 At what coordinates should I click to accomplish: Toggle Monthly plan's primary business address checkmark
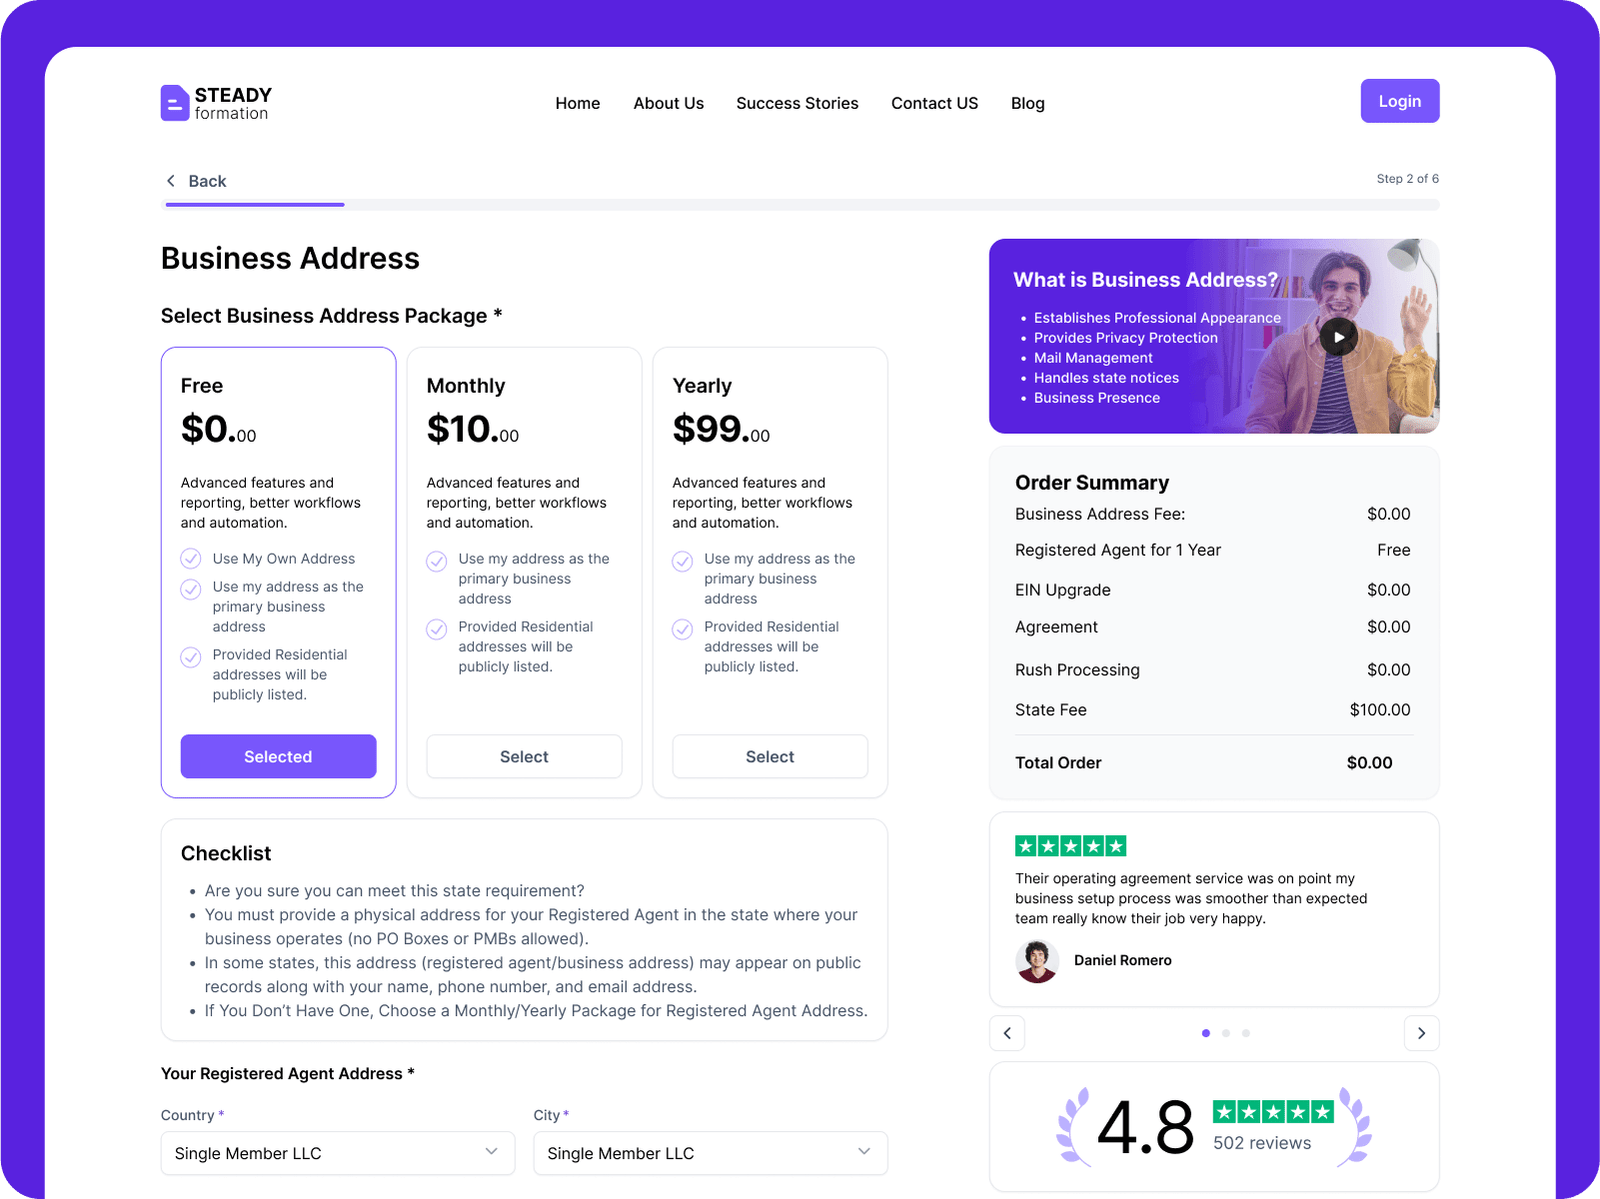437,561
